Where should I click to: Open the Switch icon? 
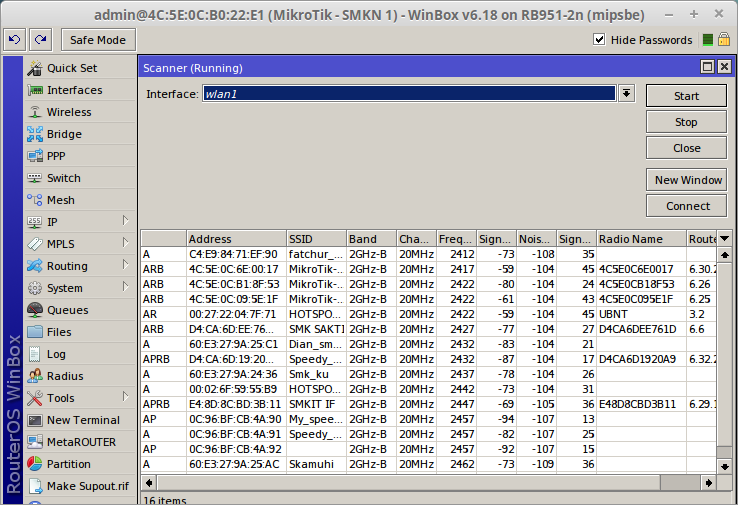tap(35, 178)
